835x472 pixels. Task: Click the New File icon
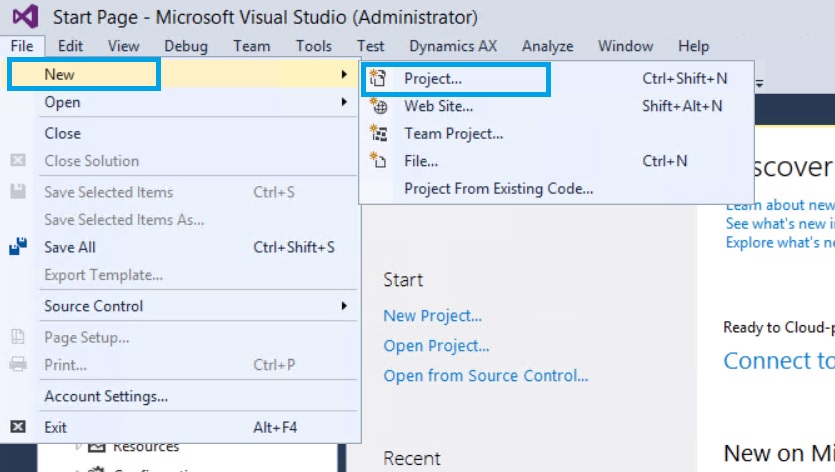378,160
